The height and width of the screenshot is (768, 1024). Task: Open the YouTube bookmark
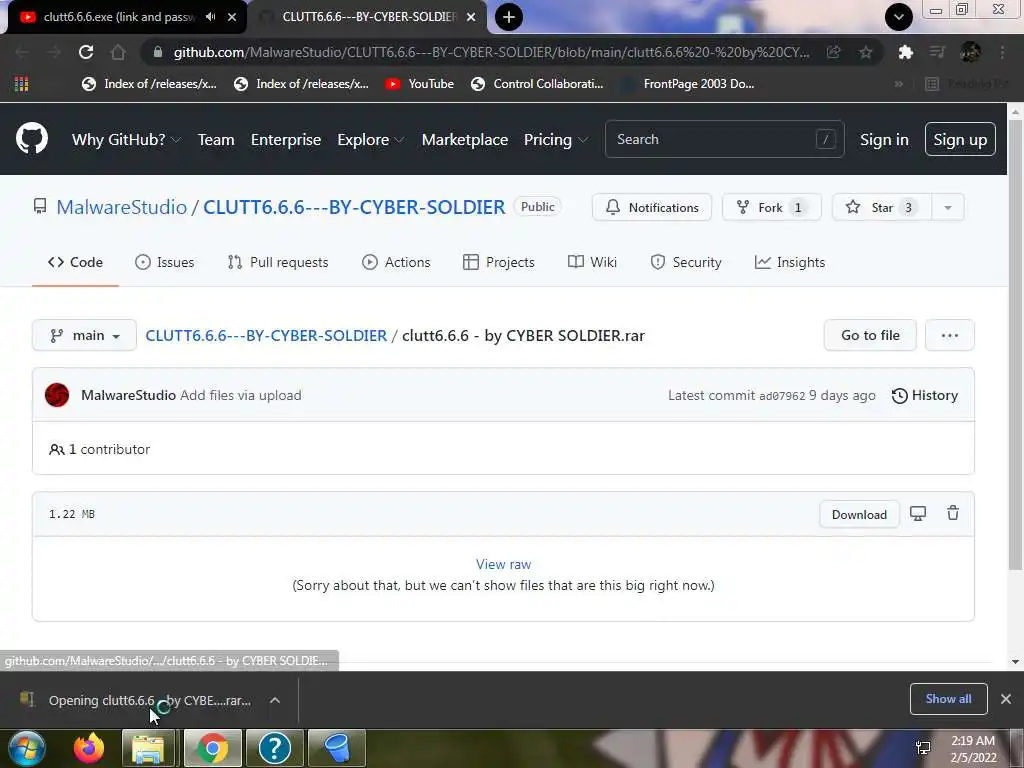tap(420, 84)
